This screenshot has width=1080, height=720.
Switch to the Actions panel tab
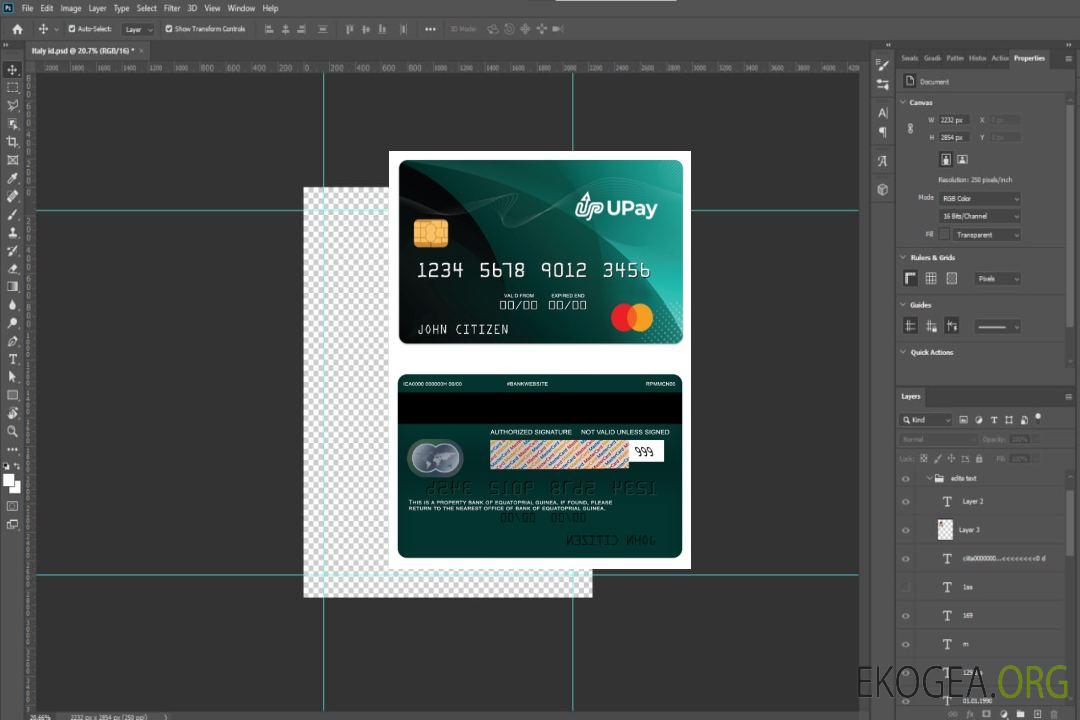(1000, 58)
